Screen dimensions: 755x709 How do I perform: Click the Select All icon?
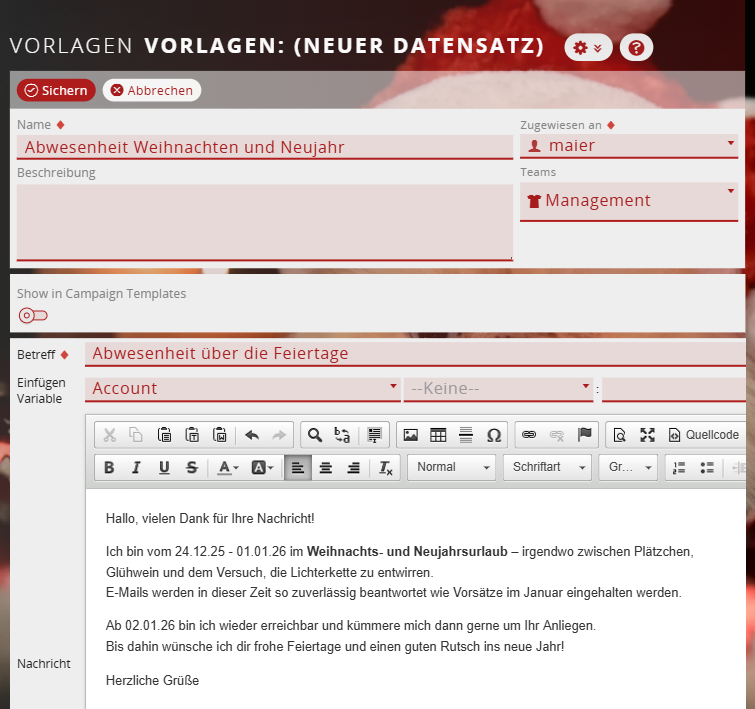tap(374, 435)
